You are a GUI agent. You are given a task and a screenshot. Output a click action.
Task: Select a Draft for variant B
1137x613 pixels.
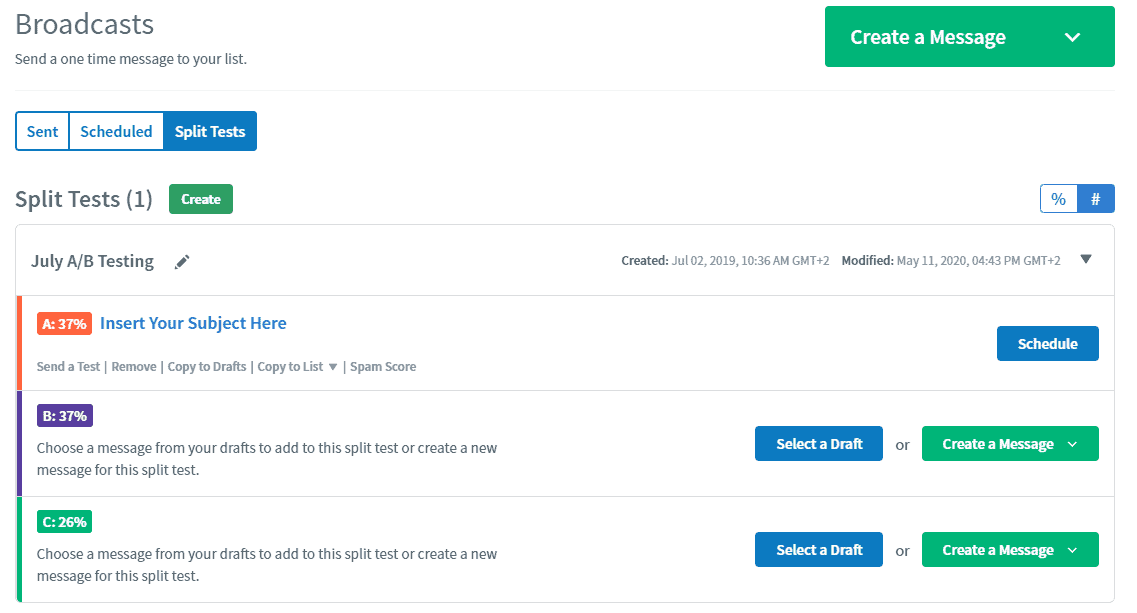point(818,443)
